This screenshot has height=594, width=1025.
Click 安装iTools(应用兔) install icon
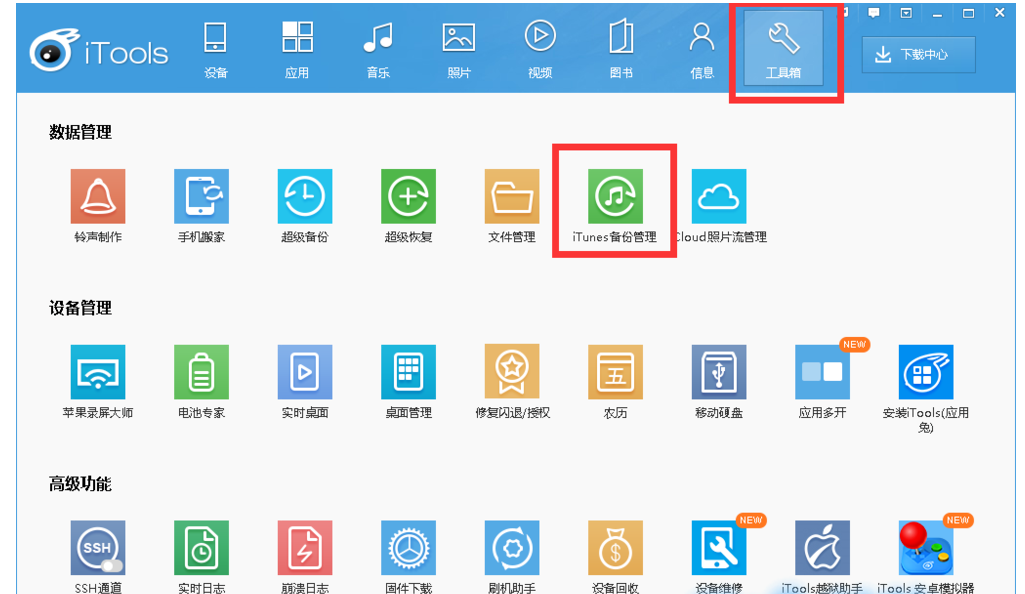point(926,372)
